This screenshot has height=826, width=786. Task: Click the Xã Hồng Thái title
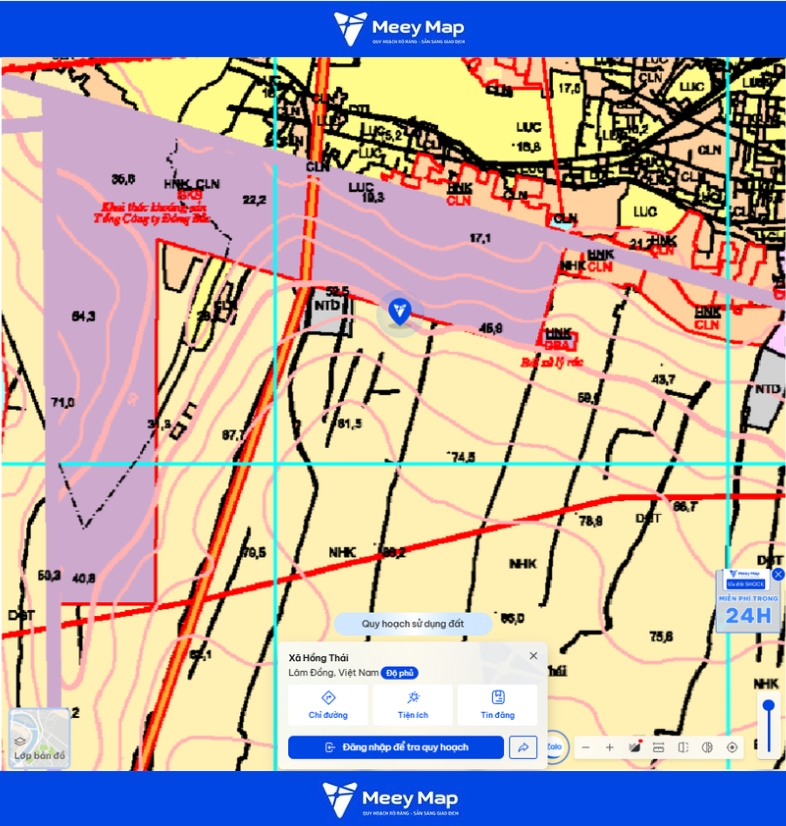(318, 658)
